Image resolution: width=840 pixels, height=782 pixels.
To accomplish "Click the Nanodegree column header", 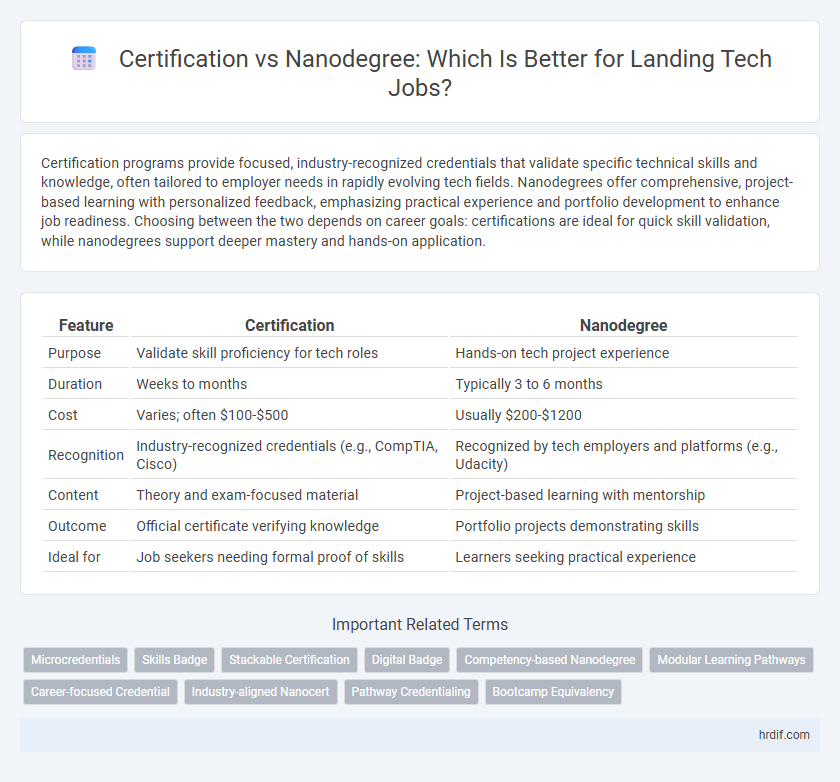I will (624, 325).
